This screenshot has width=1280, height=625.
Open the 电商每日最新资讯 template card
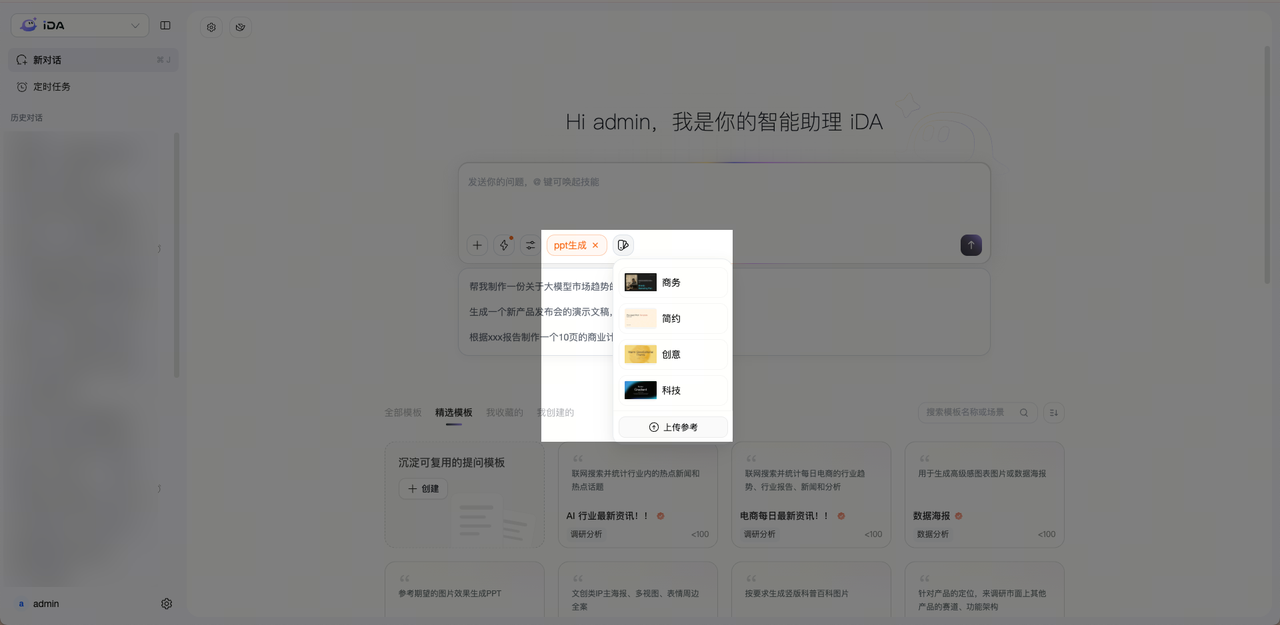point(811,495)
